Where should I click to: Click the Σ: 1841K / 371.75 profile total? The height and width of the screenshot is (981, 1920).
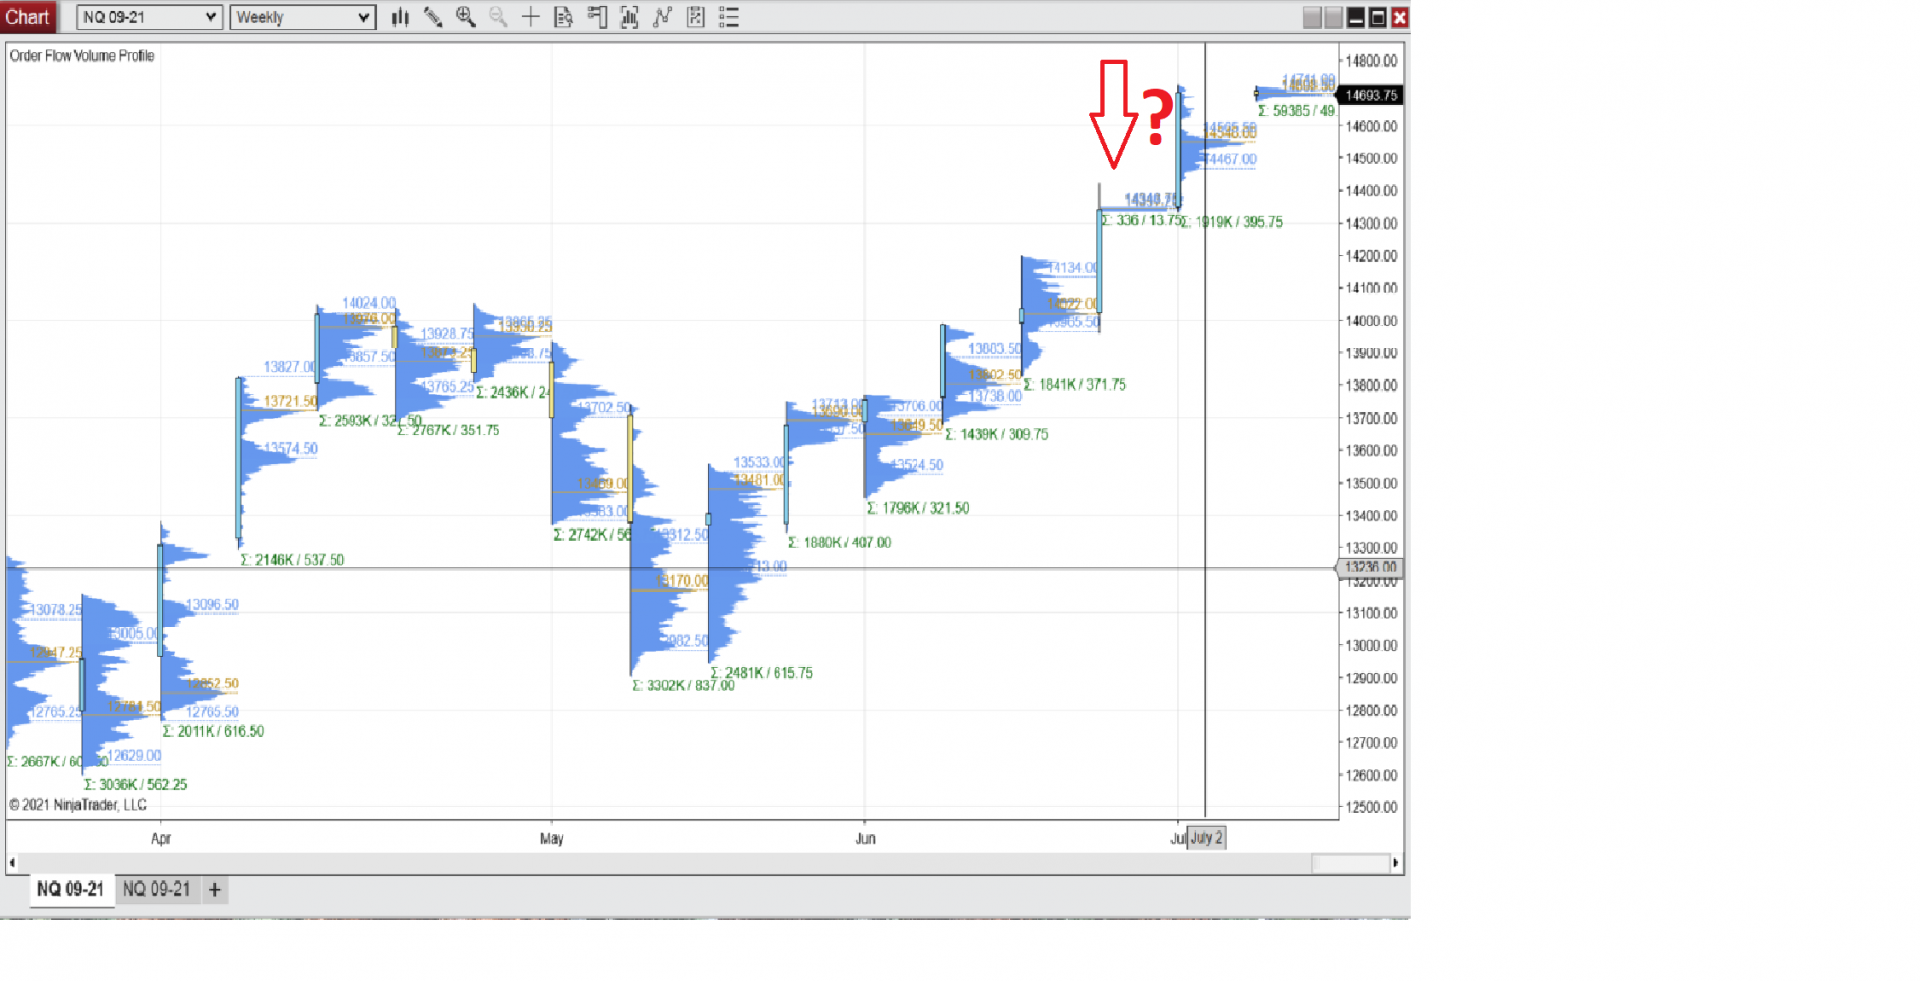(x=1075, y=385)
